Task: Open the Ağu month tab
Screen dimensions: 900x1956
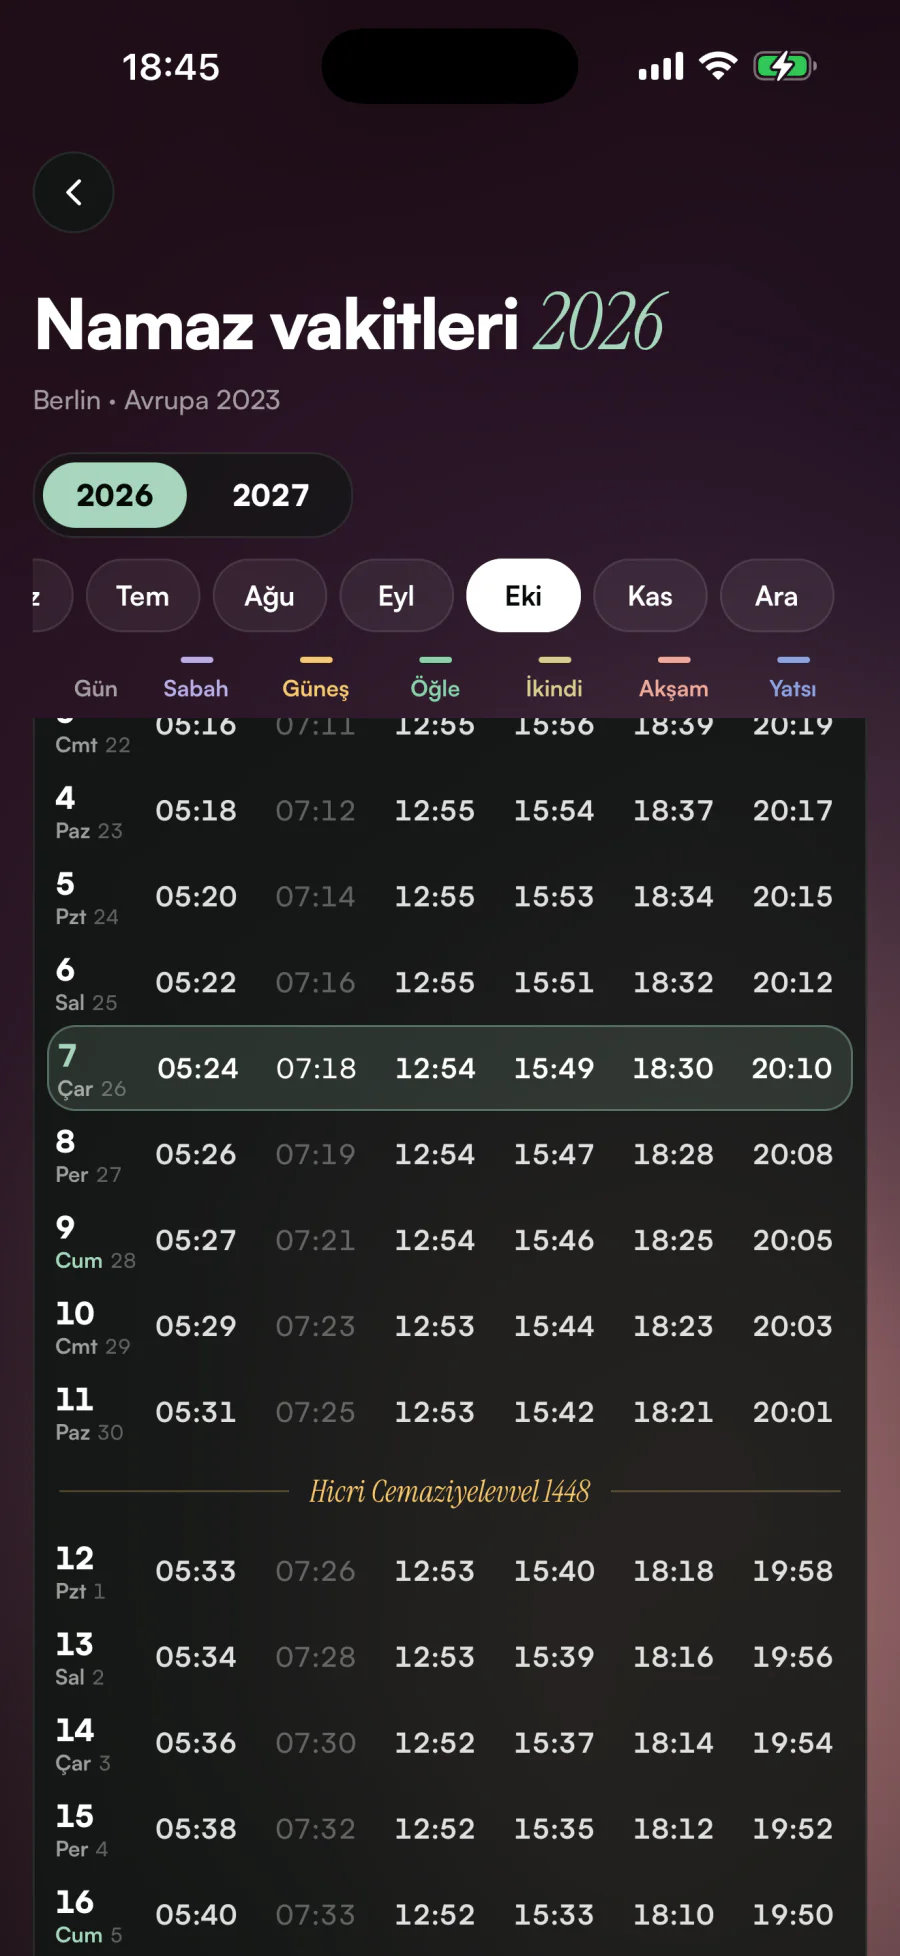Action: pyautogui.click(x=270, y=596)
